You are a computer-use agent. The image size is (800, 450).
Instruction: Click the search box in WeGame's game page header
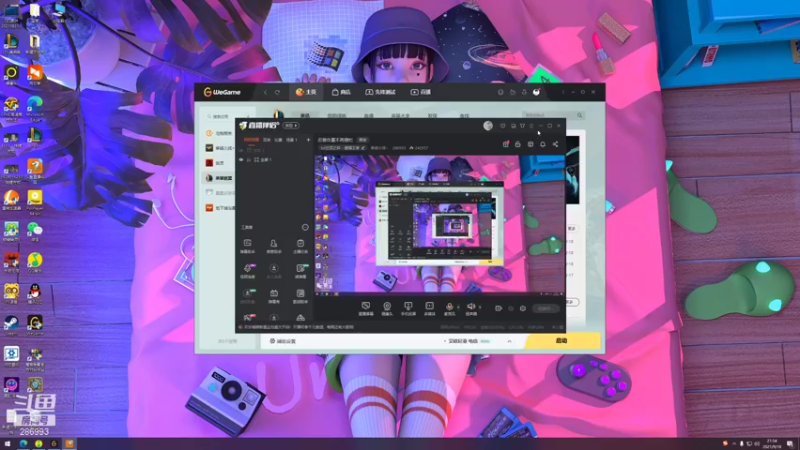tap(554, 115)
